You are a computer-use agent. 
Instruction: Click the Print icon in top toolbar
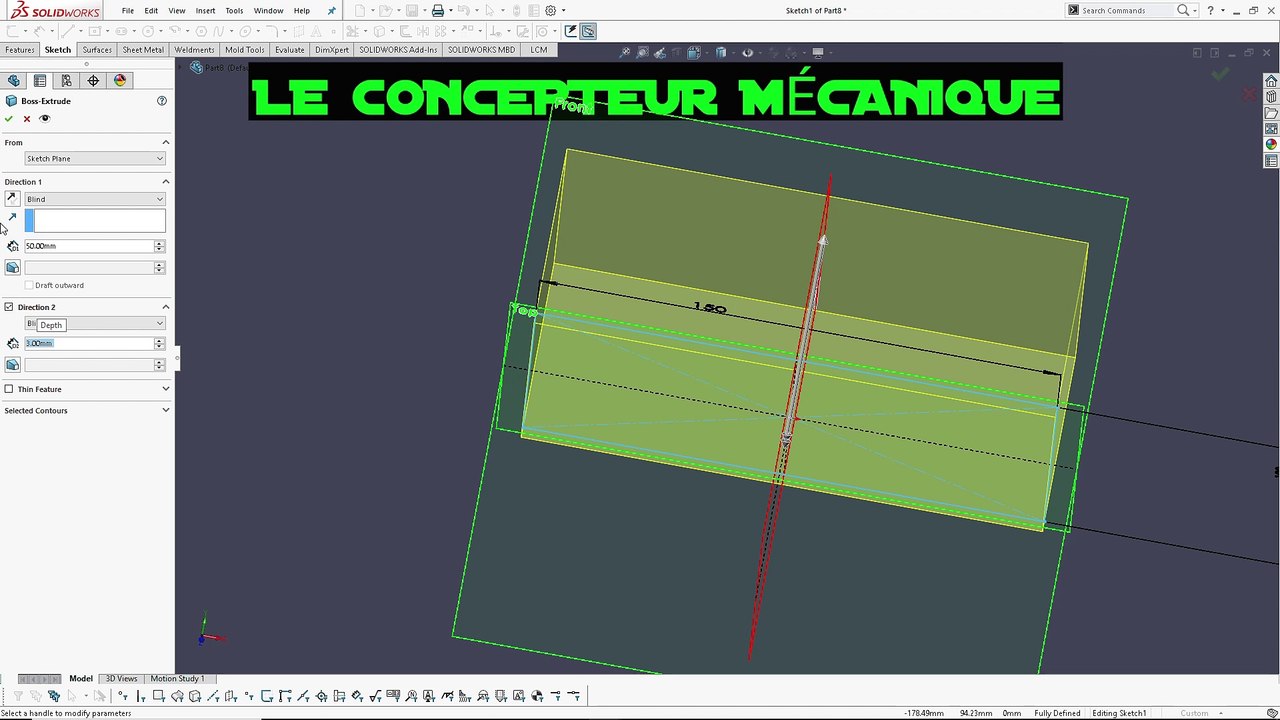point(437,11)
